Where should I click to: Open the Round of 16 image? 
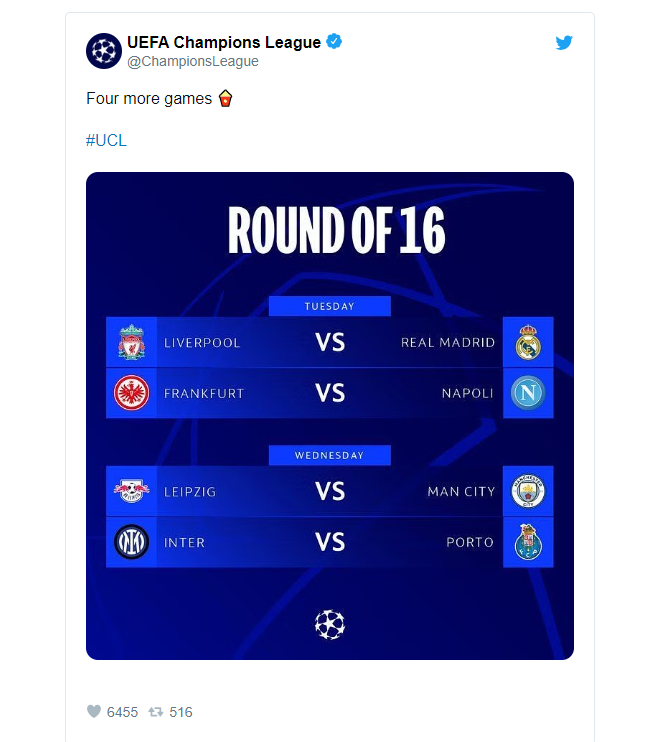pos(330,416)
